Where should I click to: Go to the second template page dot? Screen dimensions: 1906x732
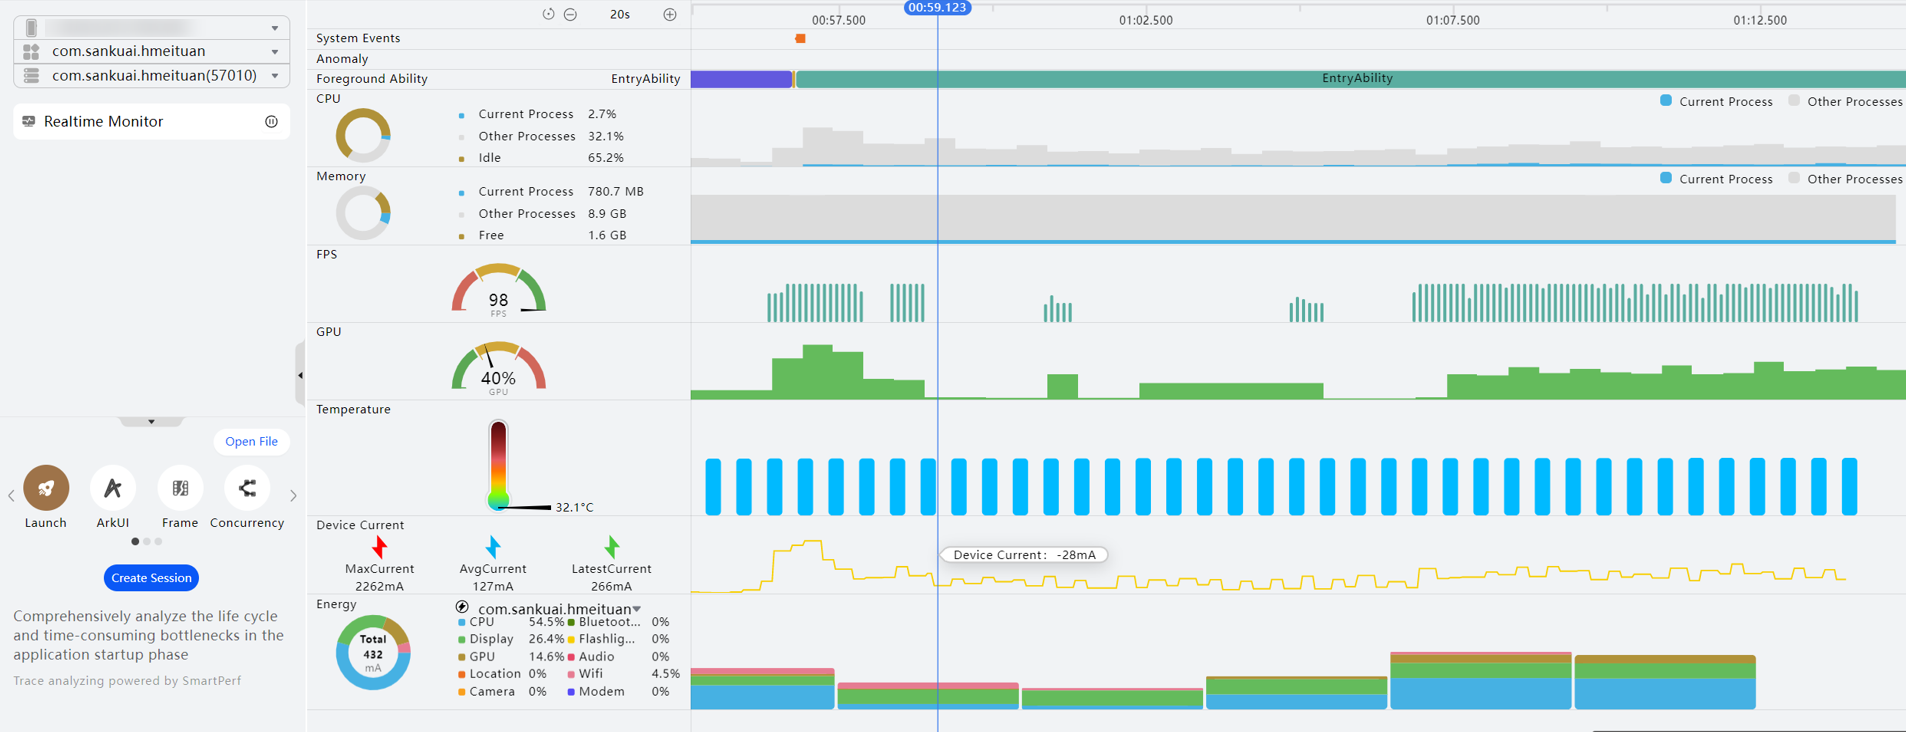pos(147,542)
